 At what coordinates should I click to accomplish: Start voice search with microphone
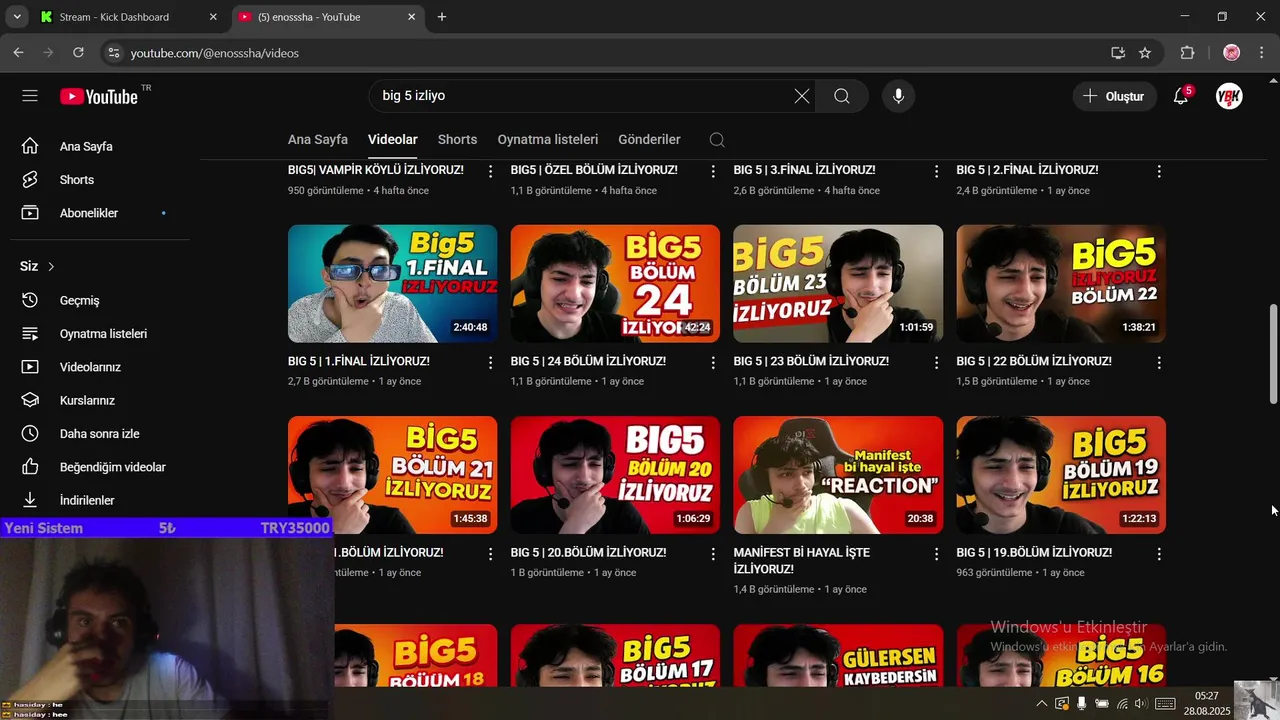[898, 96]
